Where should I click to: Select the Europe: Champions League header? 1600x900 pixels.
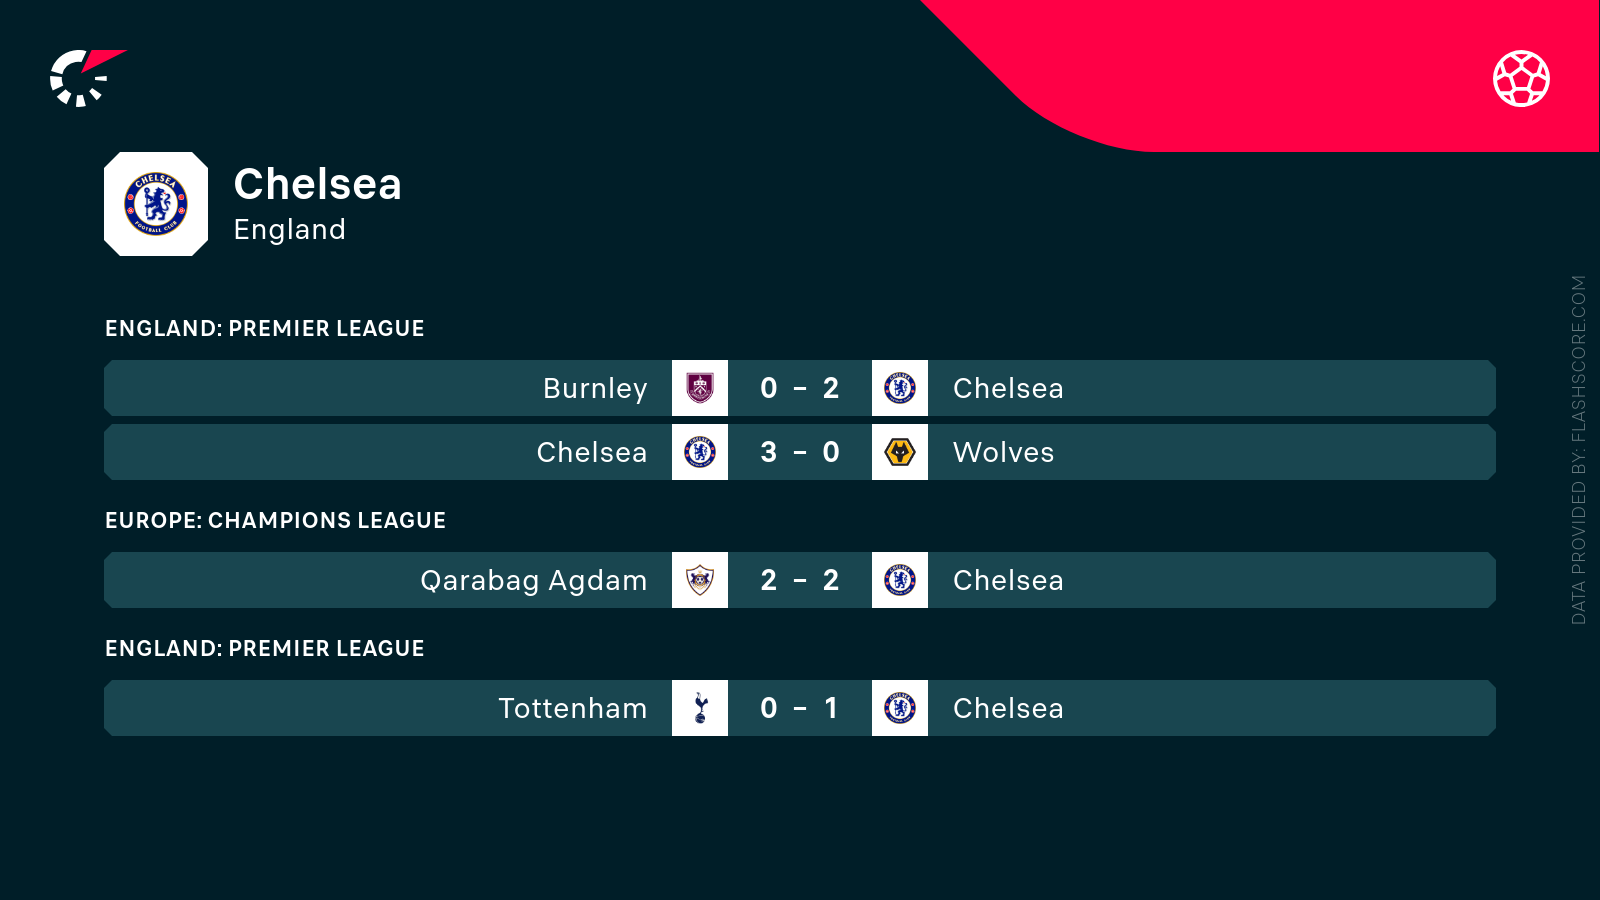click(275, 520)
